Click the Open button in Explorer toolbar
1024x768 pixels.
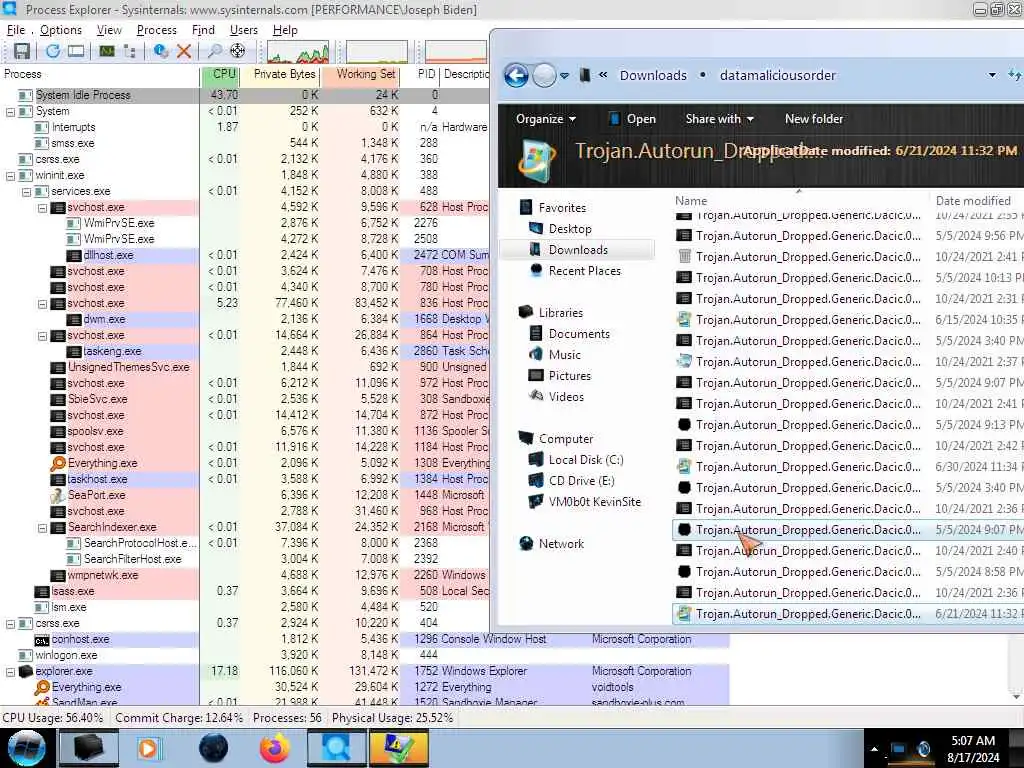(632, 119)
